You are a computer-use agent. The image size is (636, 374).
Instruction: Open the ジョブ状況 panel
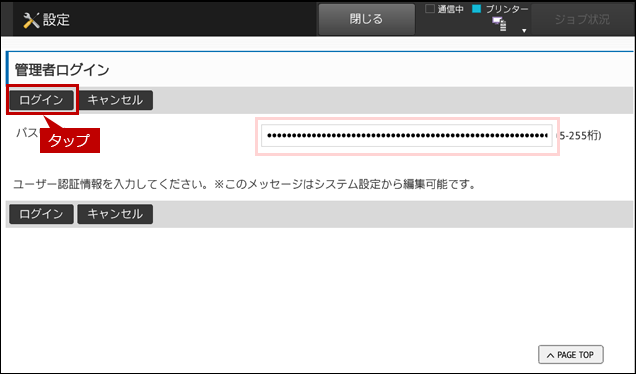coord(582,19)
